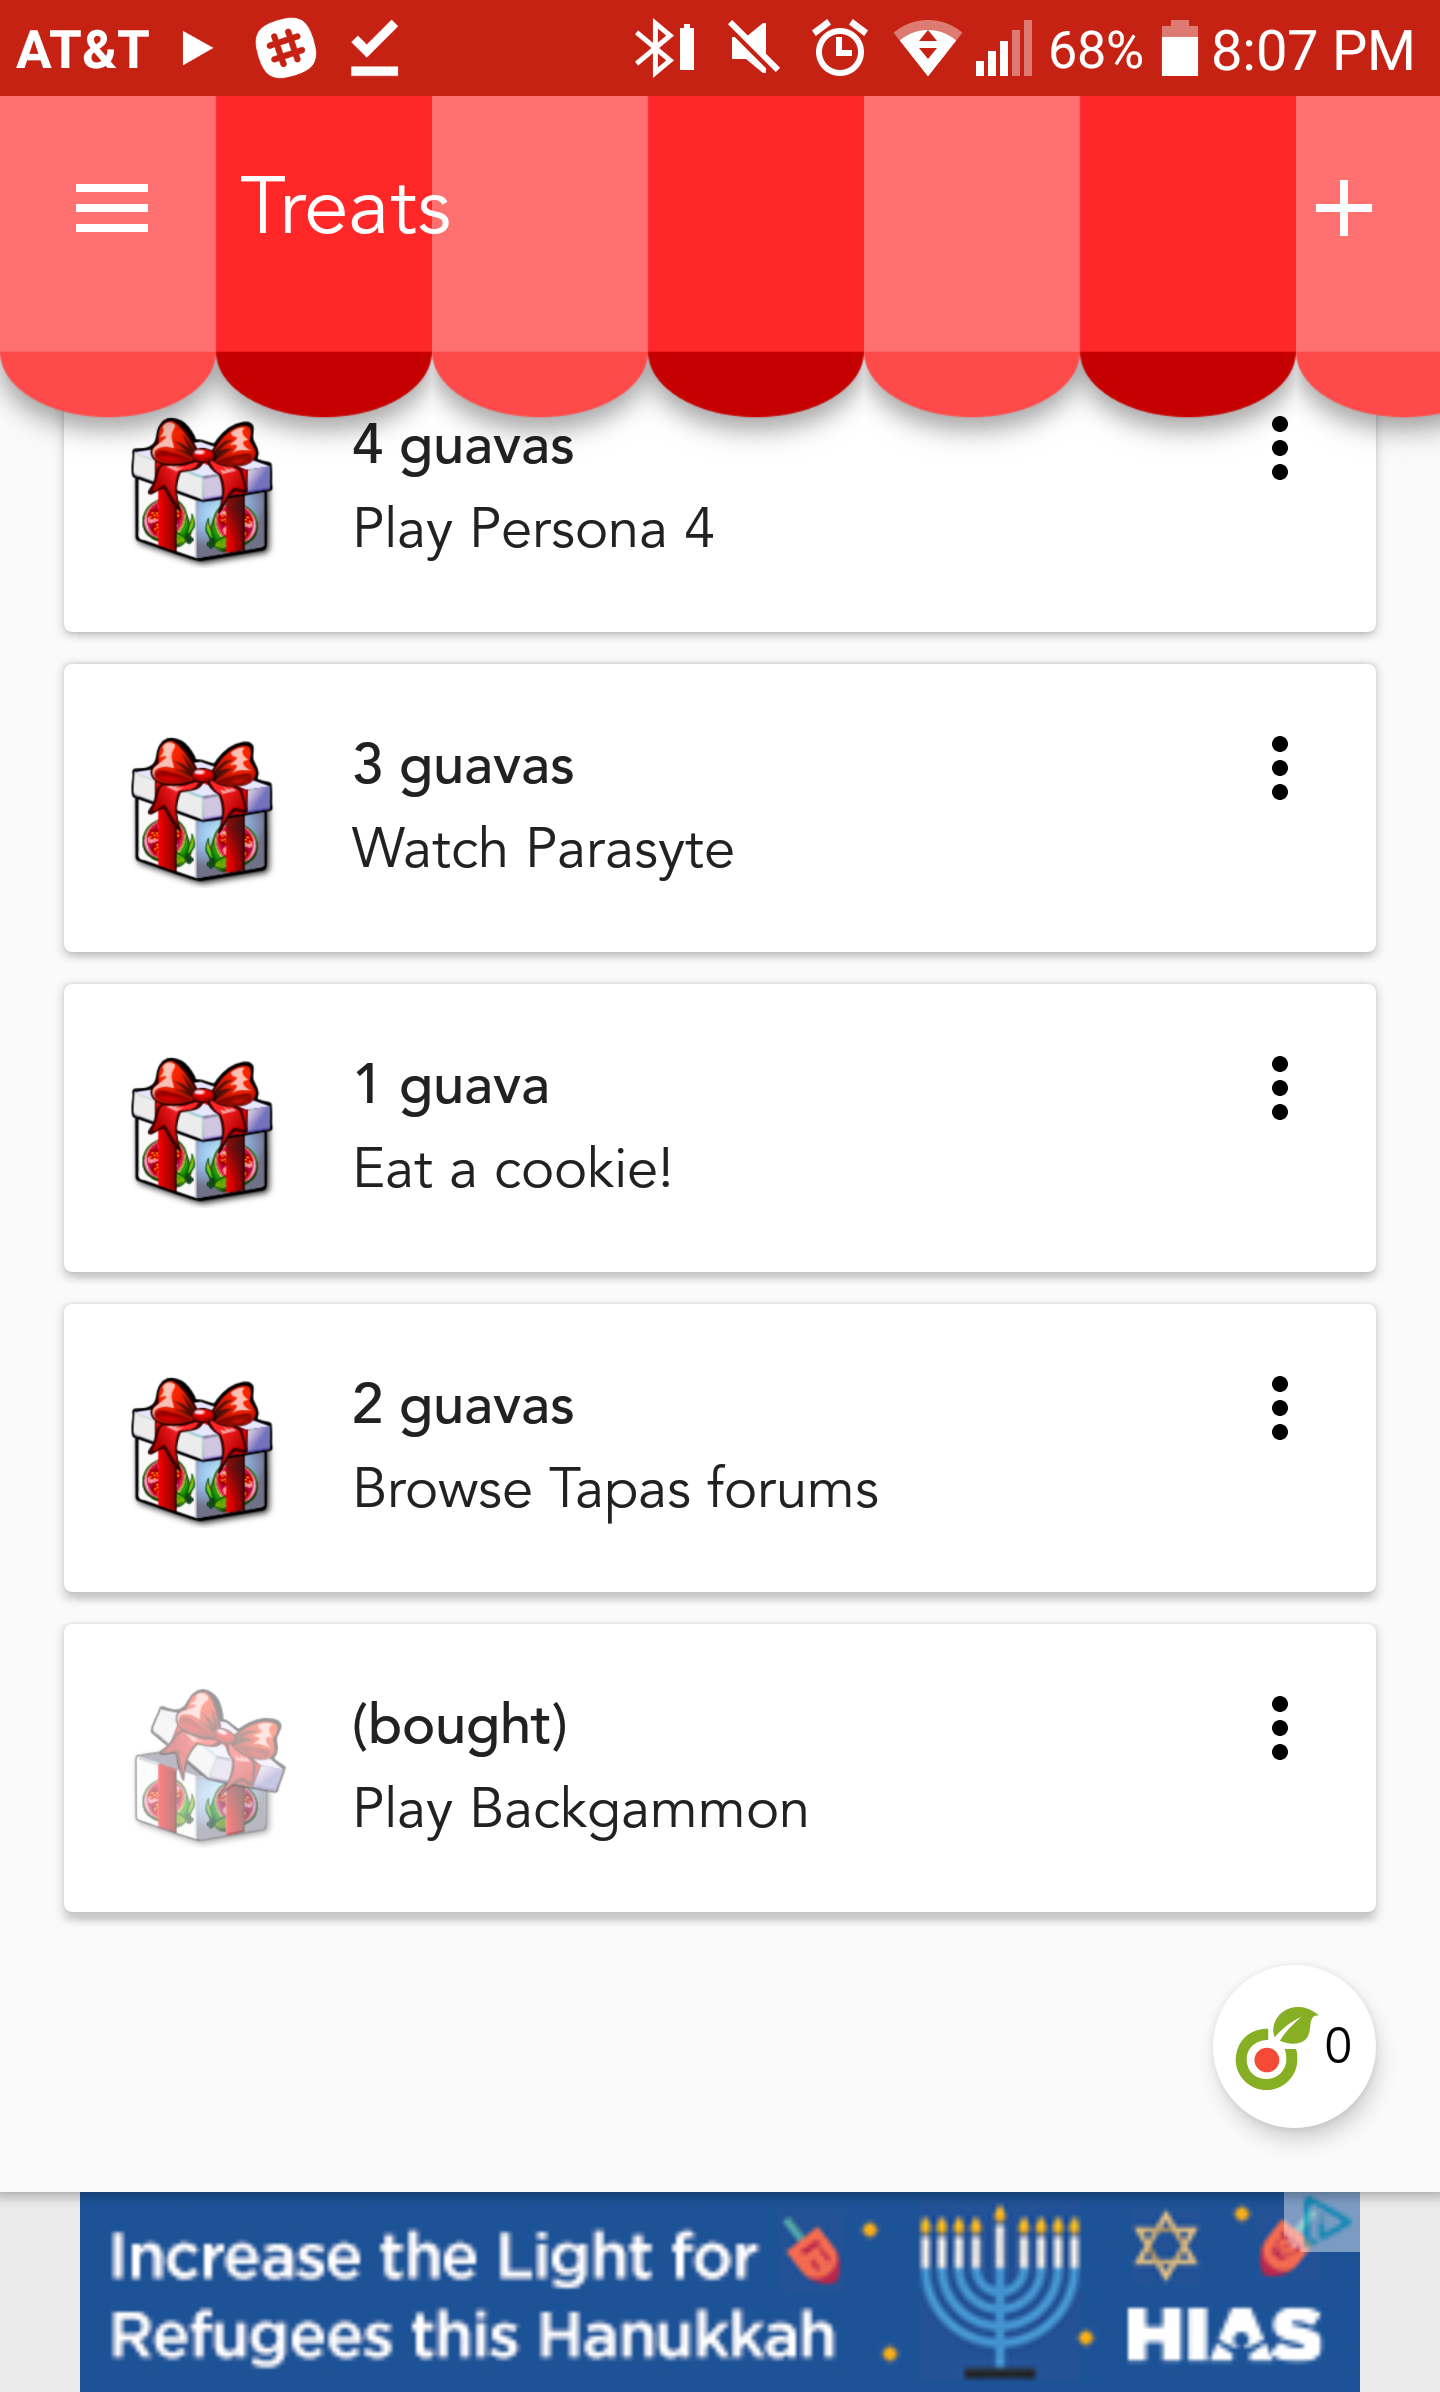This screenshot has height=2392, width=1440.
Task: Open options menu for Watch Parasyte
Action: pos(1279,768)
